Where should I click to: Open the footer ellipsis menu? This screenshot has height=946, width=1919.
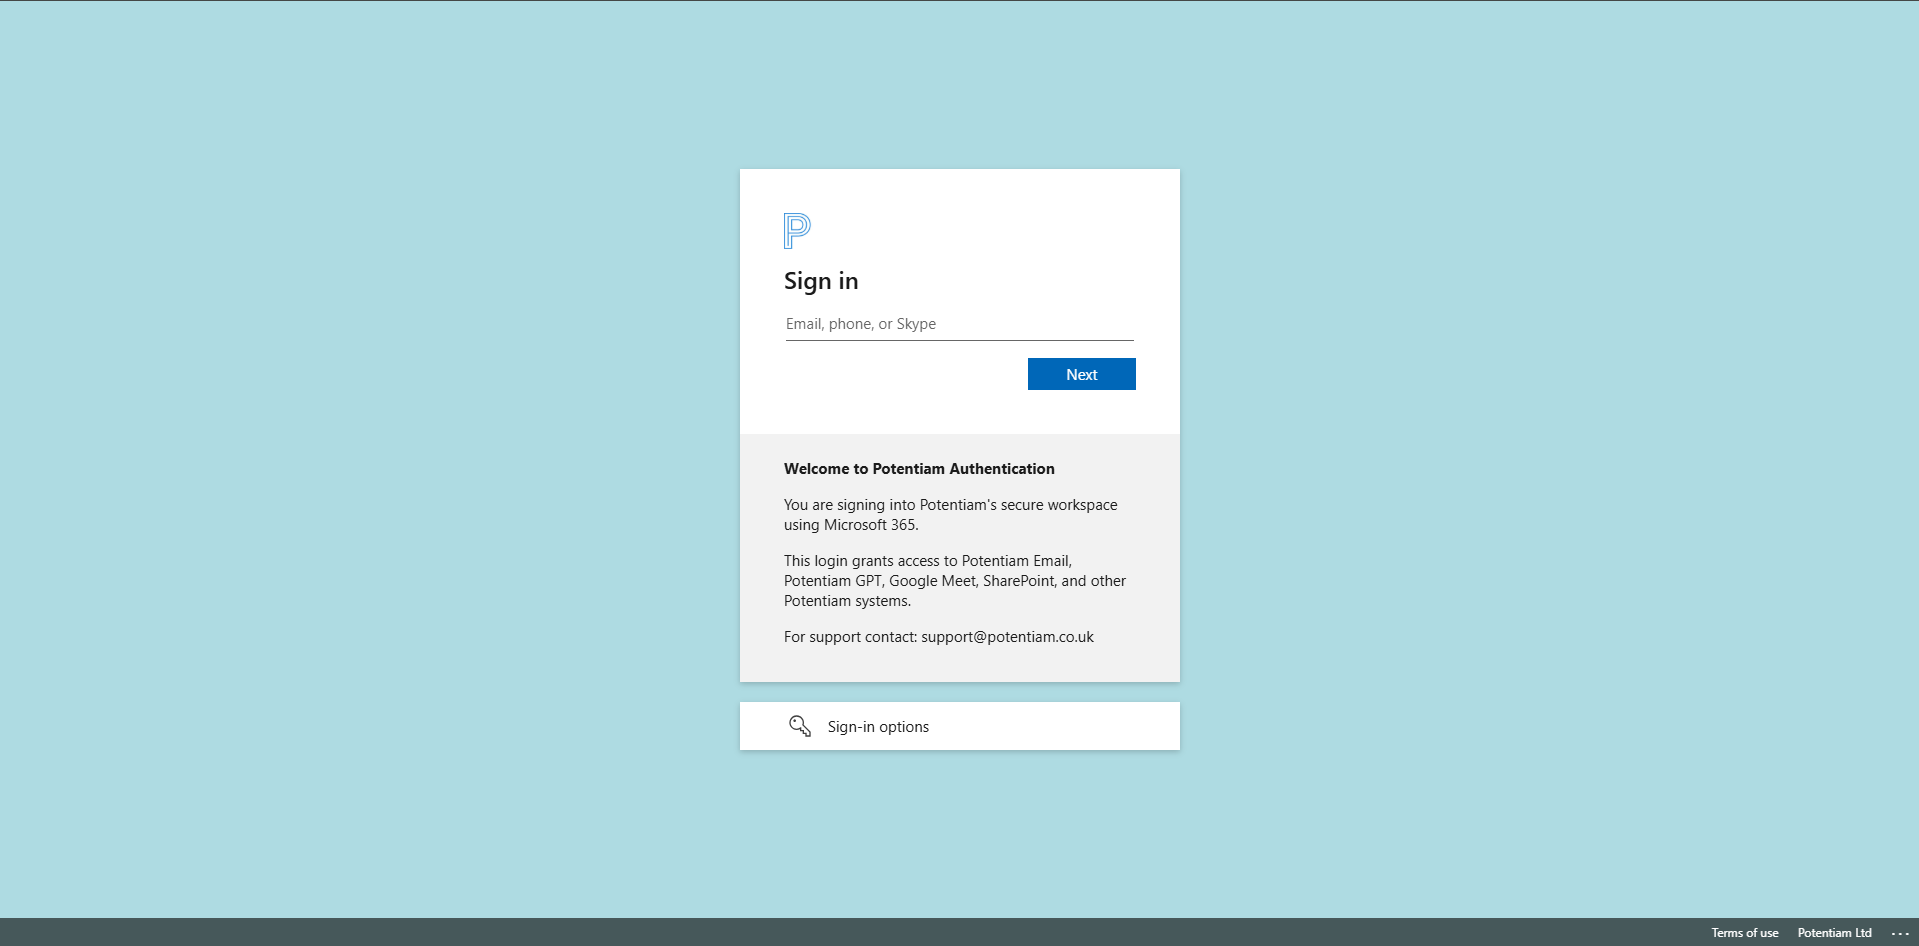(1900, 933)
